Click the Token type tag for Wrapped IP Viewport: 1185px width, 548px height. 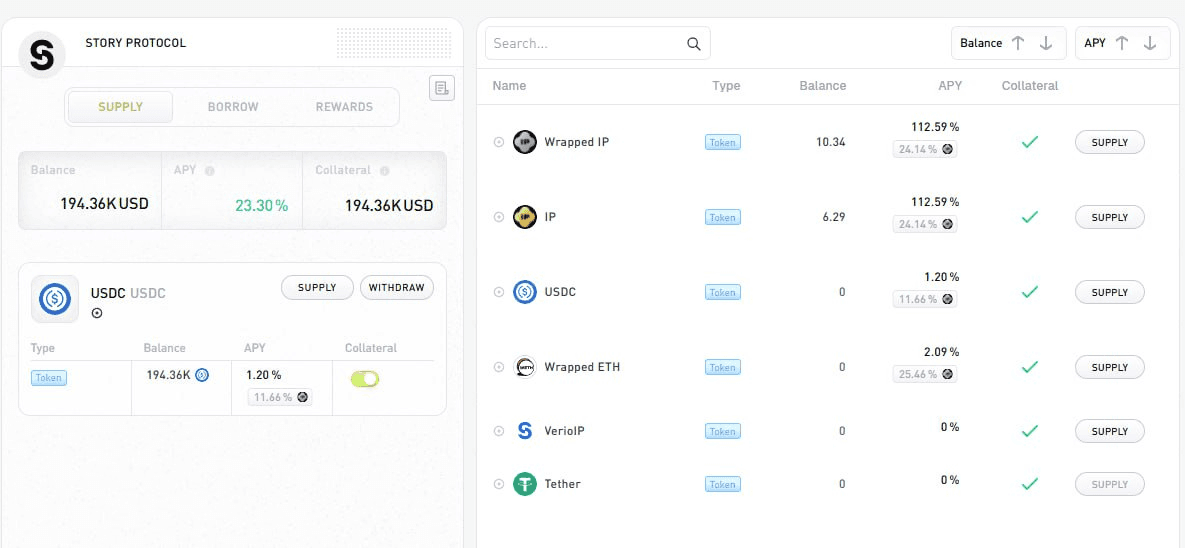point(722,142)
